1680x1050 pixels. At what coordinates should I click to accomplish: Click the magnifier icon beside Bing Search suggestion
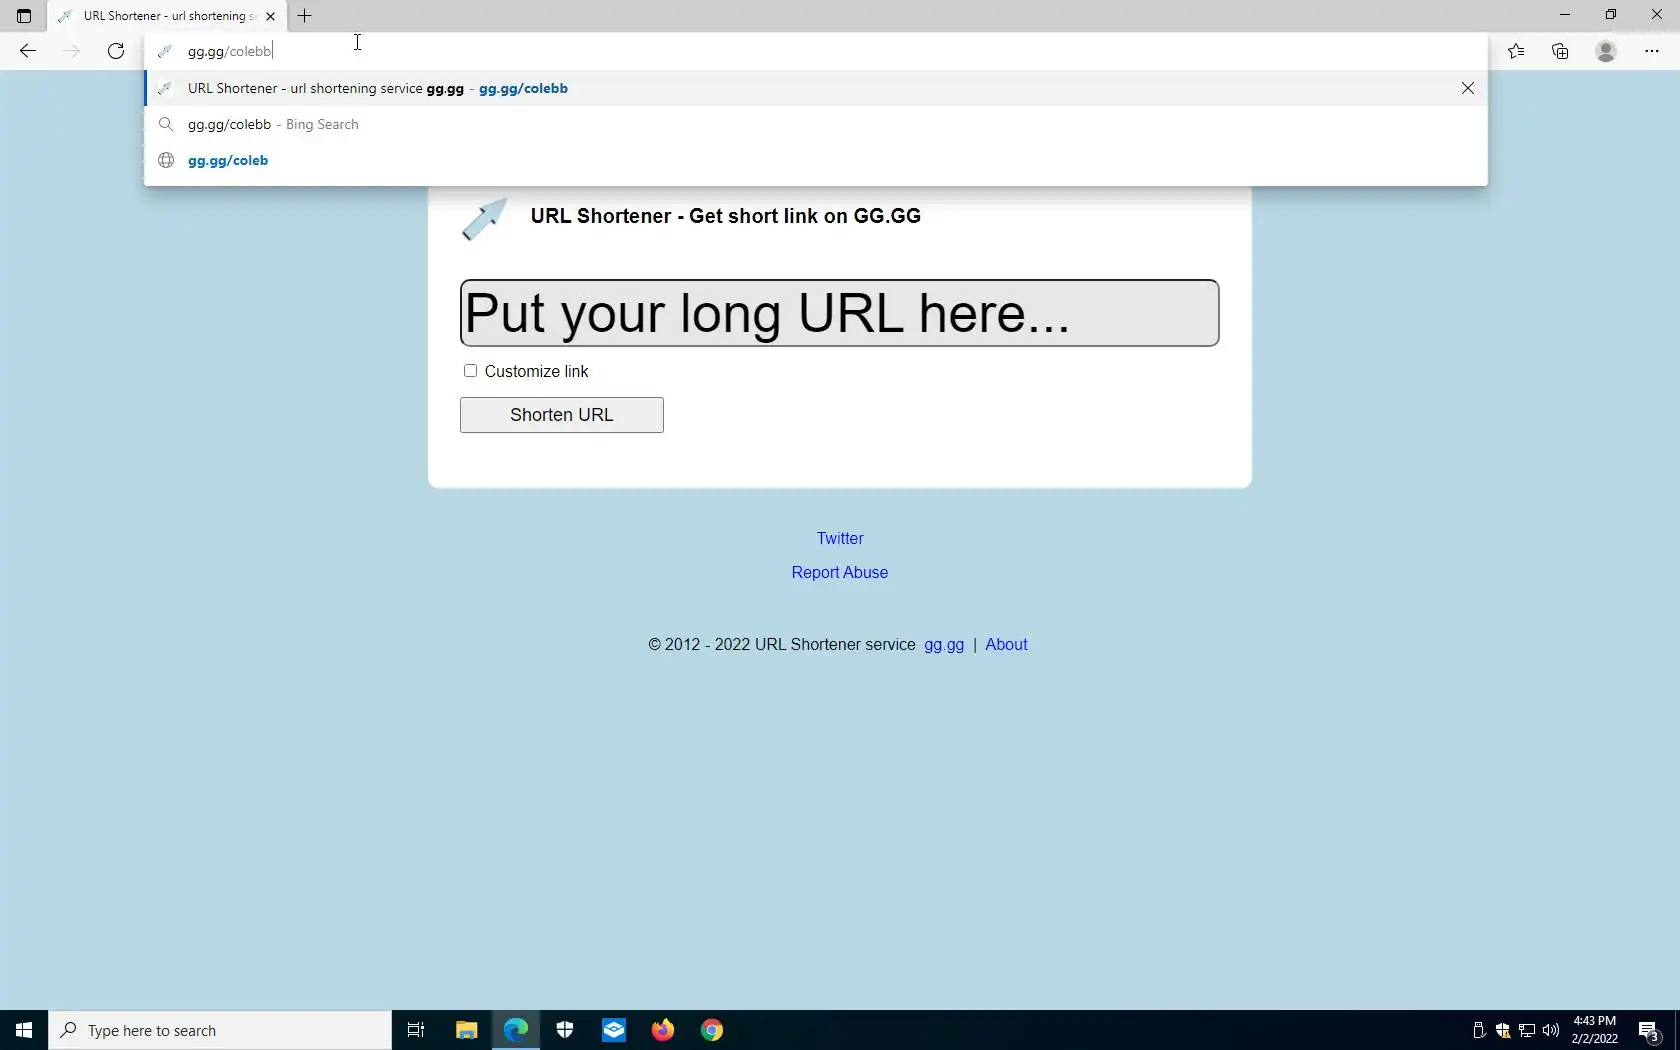166,124
